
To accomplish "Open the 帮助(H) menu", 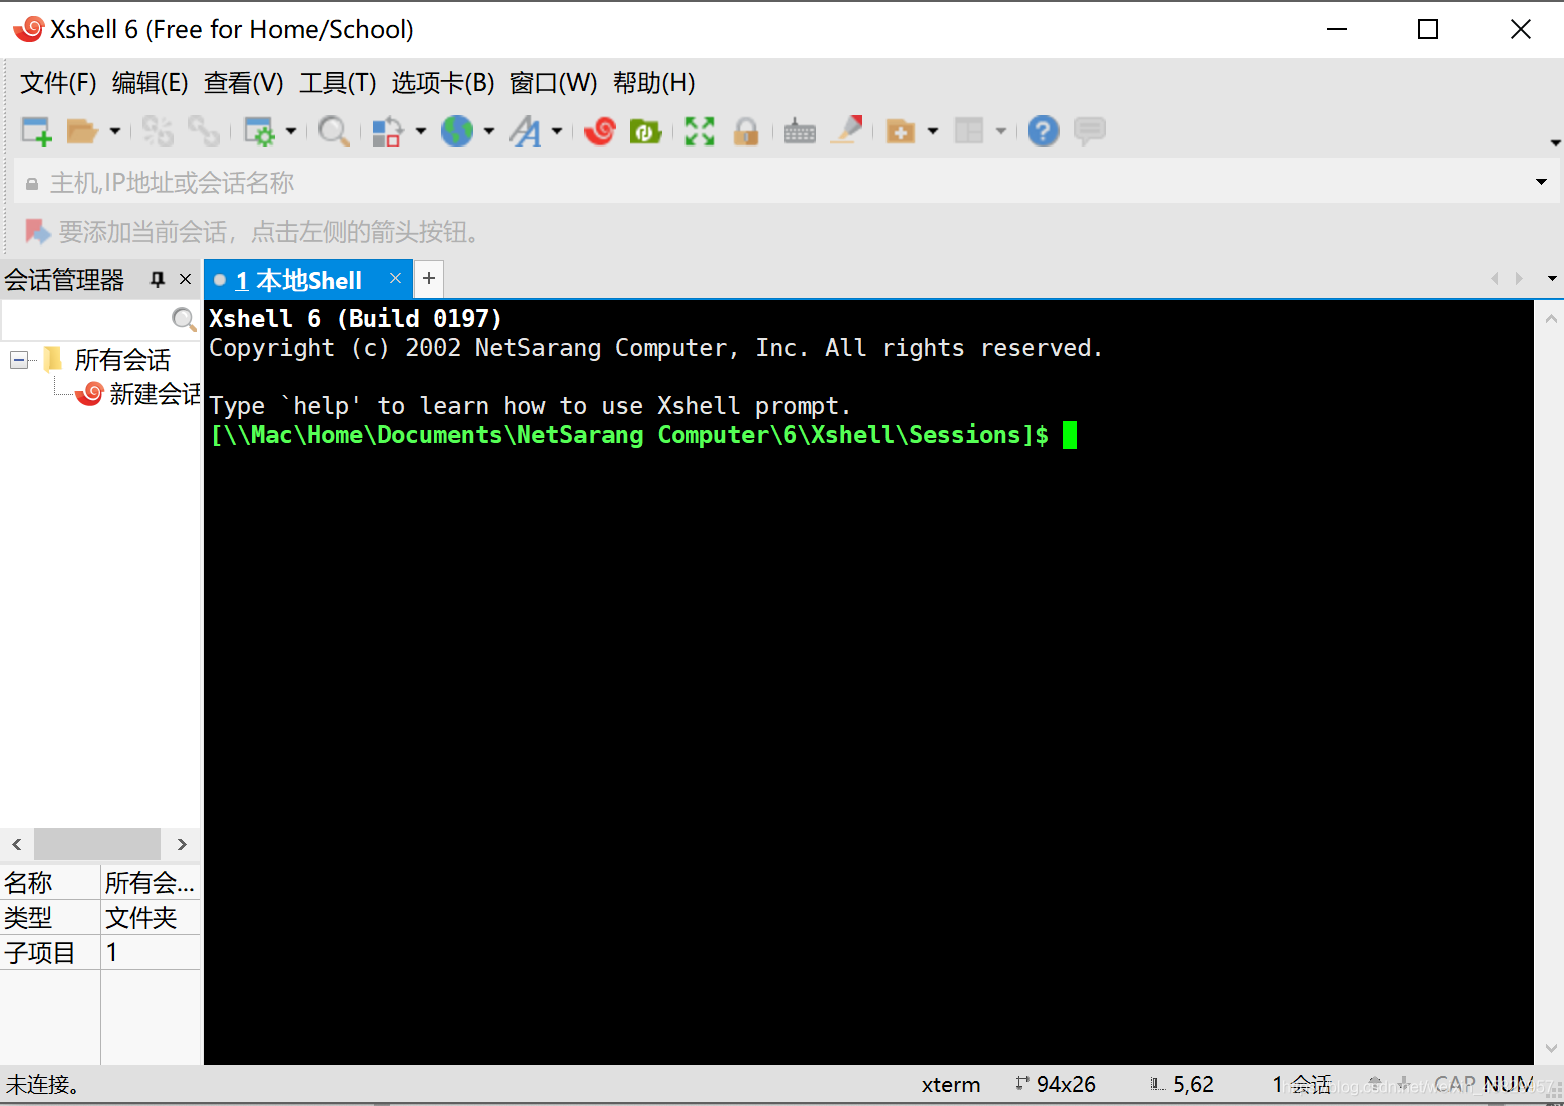I will 655,83.
